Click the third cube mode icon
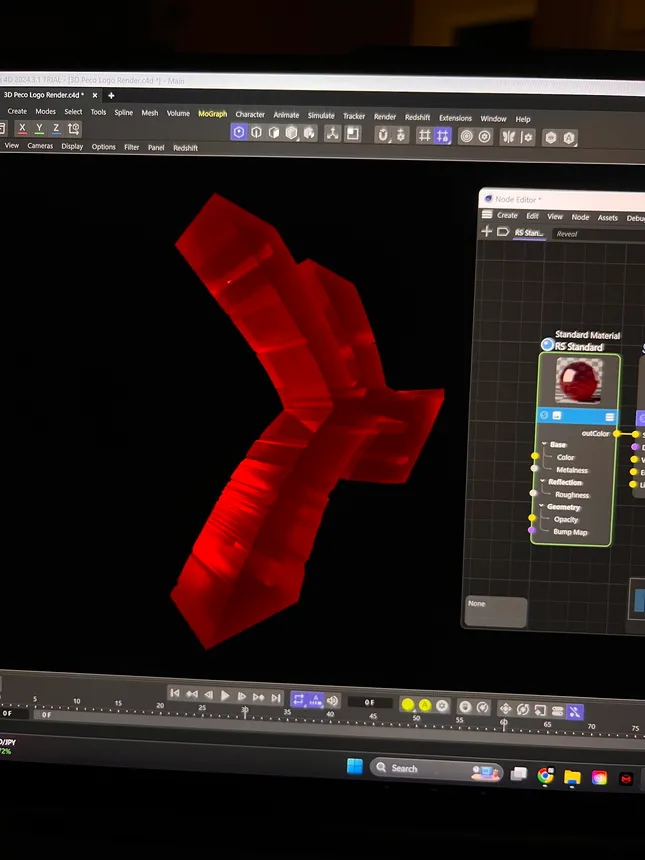This screenshot has width=645, height=860. [274, 133]
